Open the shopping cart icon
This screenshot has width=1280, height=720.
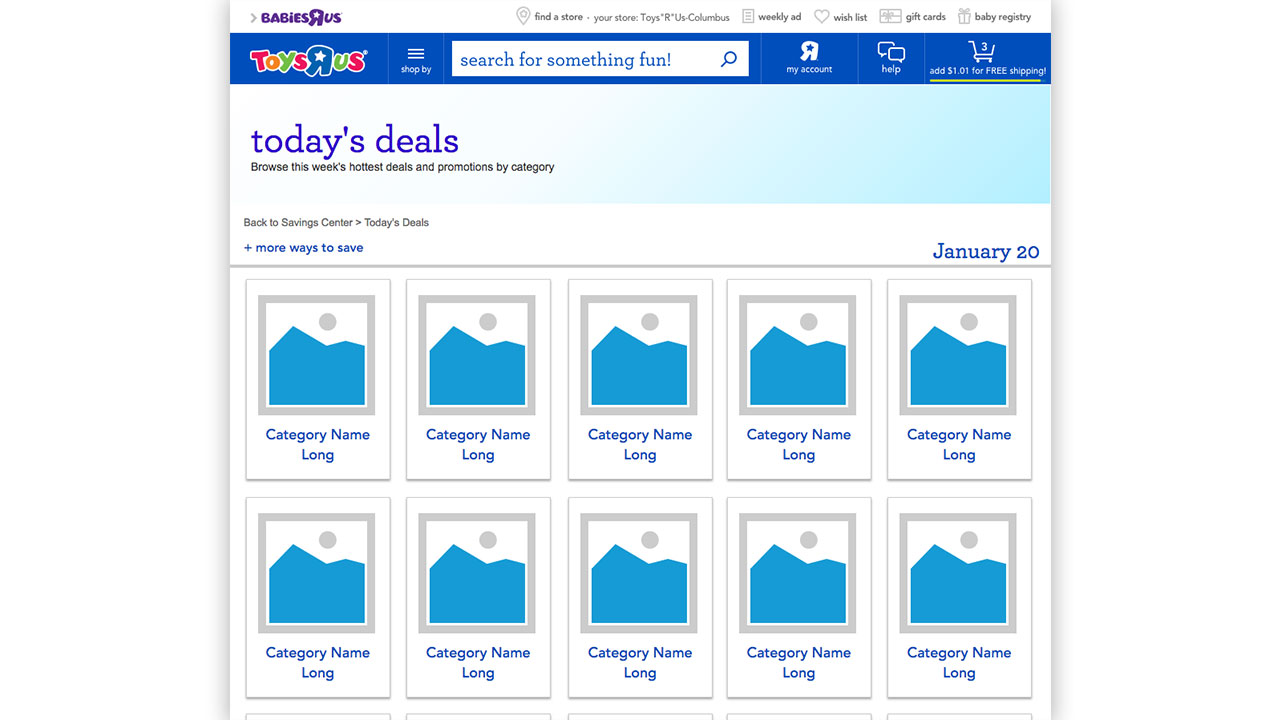coord(981,52)
